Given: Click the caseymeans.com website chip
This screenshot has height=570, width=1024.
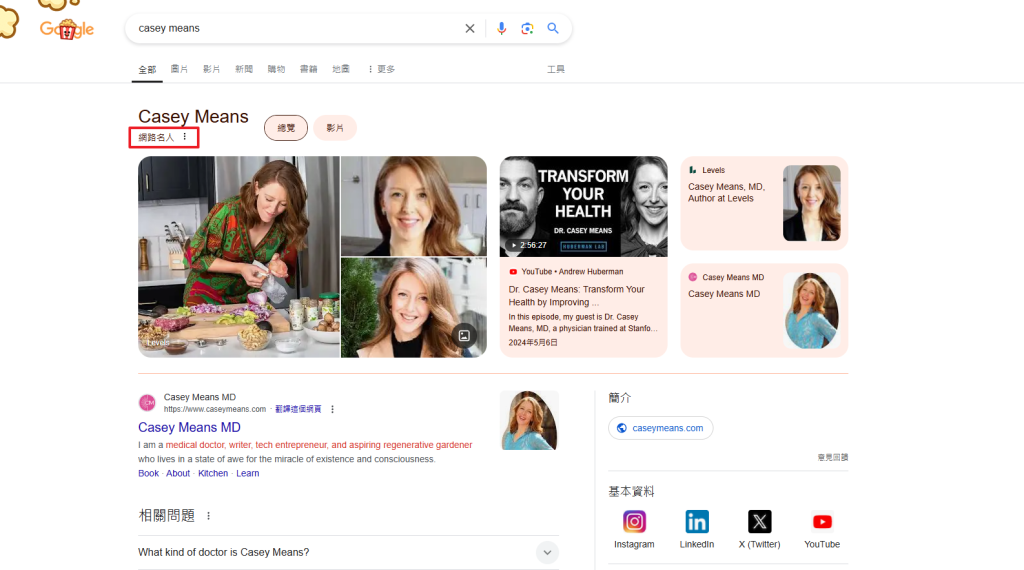Looking at the screenshot, I should coord(660,428).
